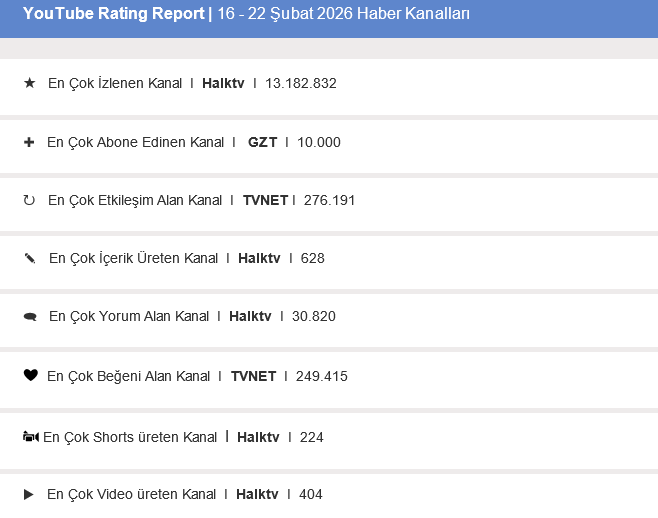Click the circular arrow interaction icon
This screenshot has width=658, height=518.
point(29,200)
